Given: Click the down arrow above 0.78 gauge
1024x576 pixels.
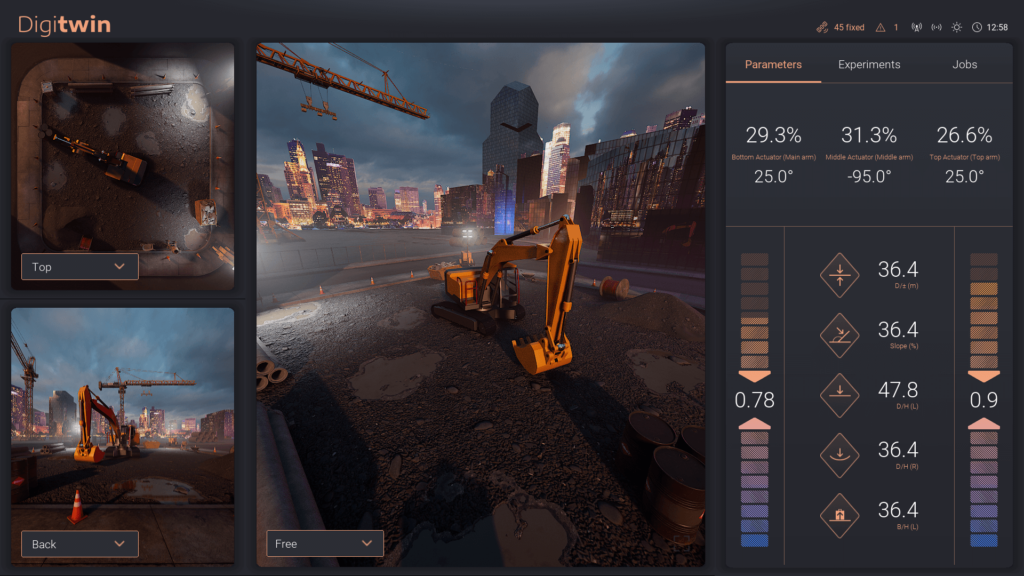Looking at the screenshot, I should (754, 376).
